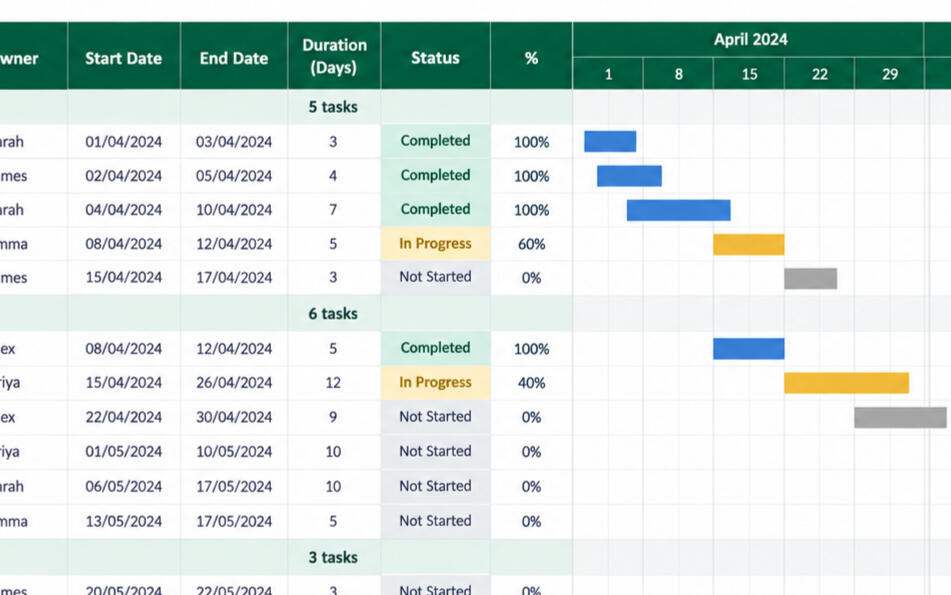Image resolution: width=951 pixels, height=595 pixels.
Task: Click week marker 22 in the timeline header
Action: (x=819, y=74)
